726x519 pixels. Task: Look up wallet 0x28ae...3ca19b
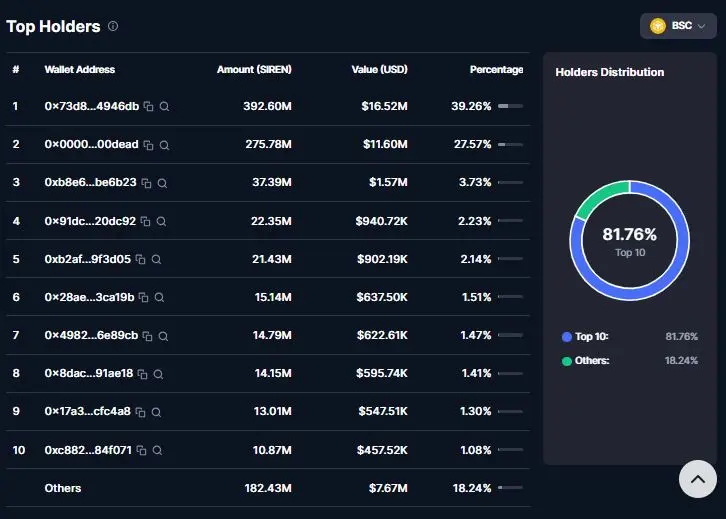point(159,297)
